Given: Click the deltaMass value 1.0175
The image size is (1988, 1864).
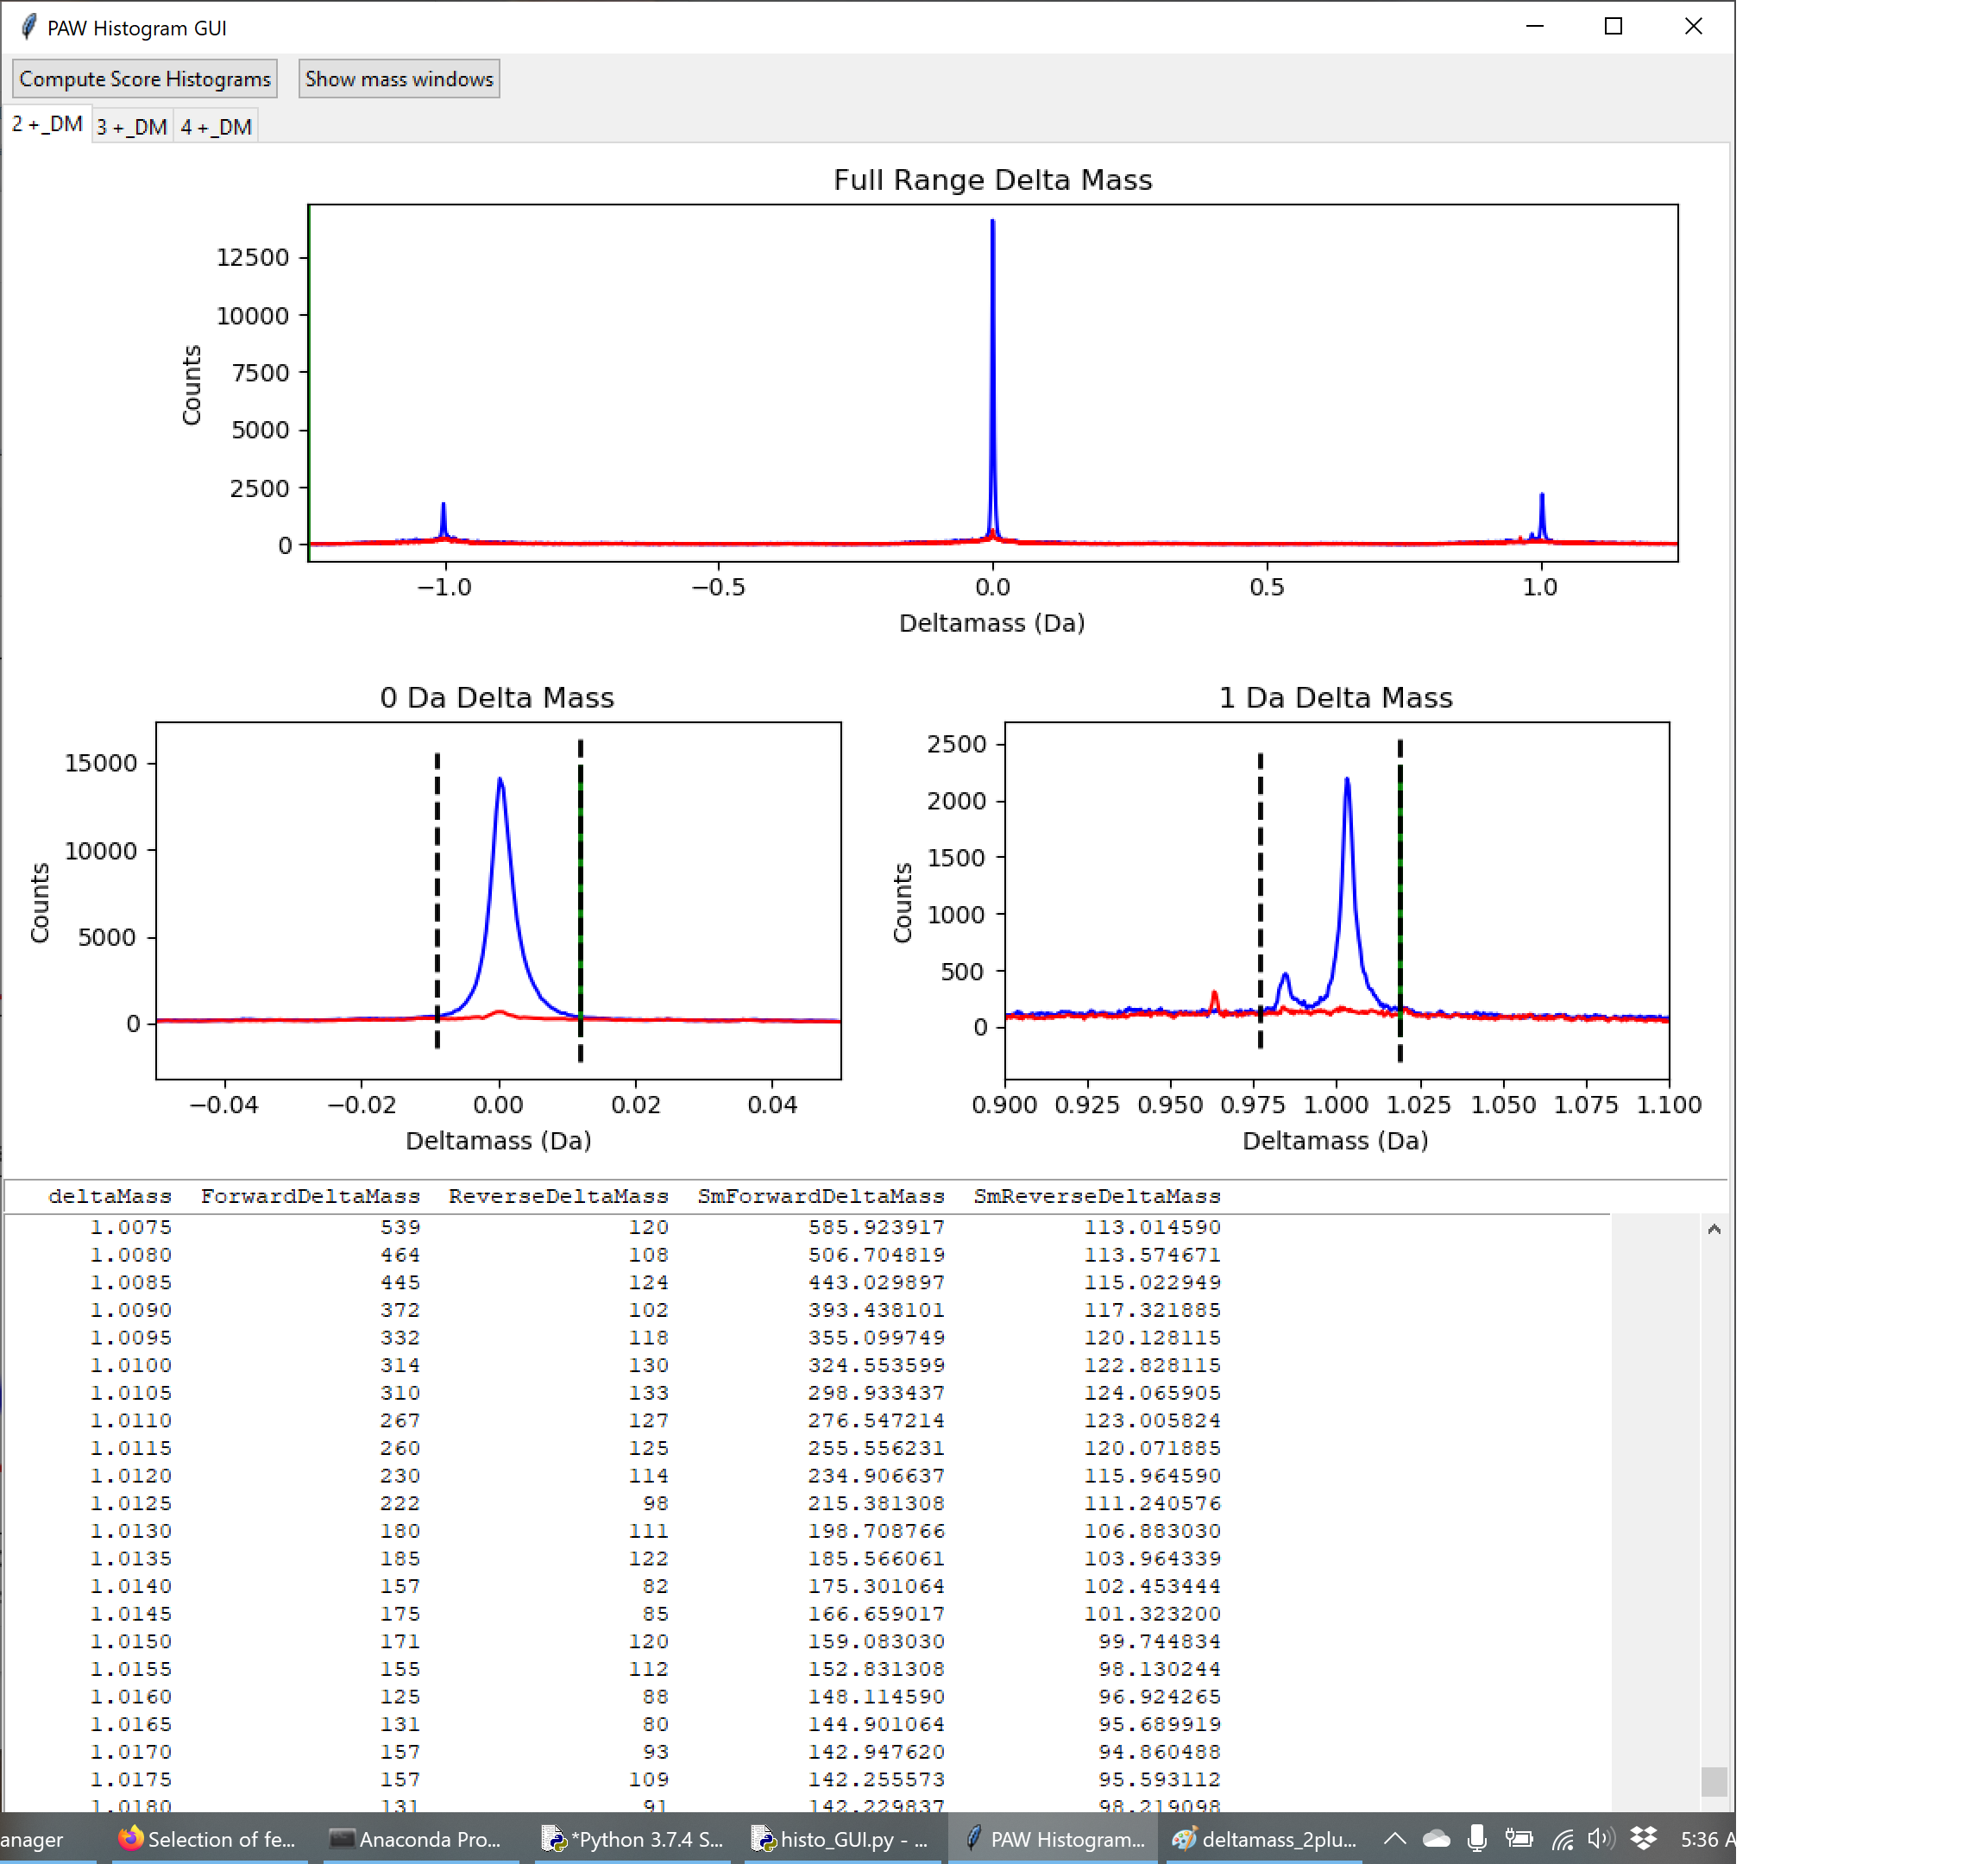Looking at the screenshot, I should click(131, 1779).
